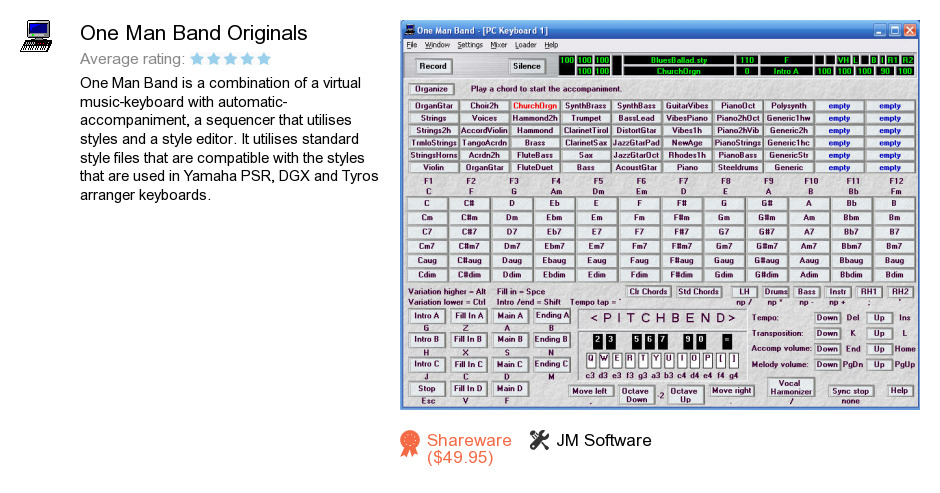Play the C#m7 chord button
The width and height of the screenshot is (940, 493).
(469, 246)
